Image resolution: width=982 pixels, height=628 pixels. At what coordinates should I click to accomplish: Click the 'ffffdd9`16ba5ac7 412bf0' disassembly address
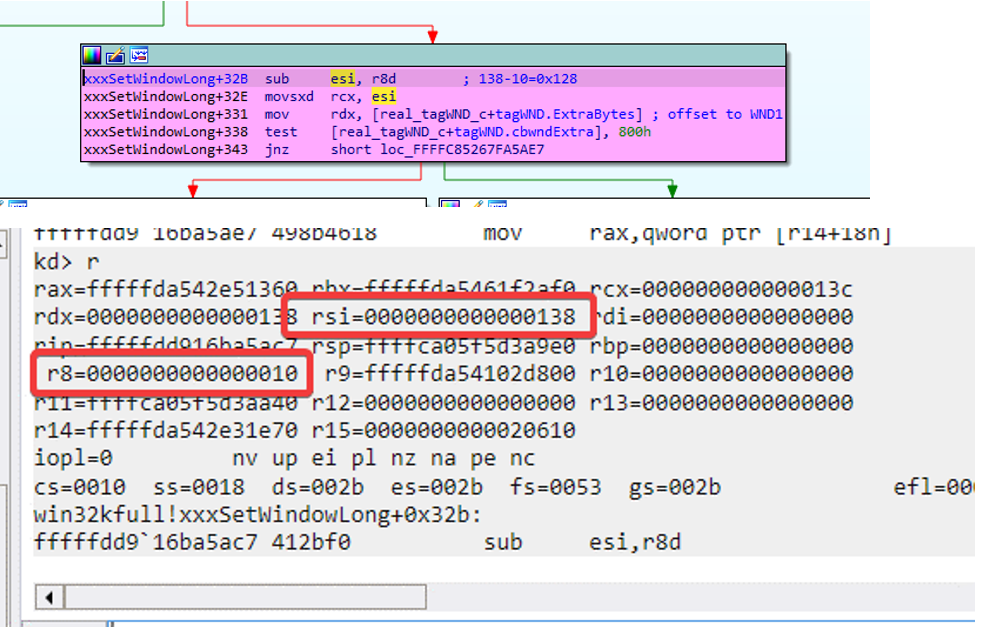[192, 542]
